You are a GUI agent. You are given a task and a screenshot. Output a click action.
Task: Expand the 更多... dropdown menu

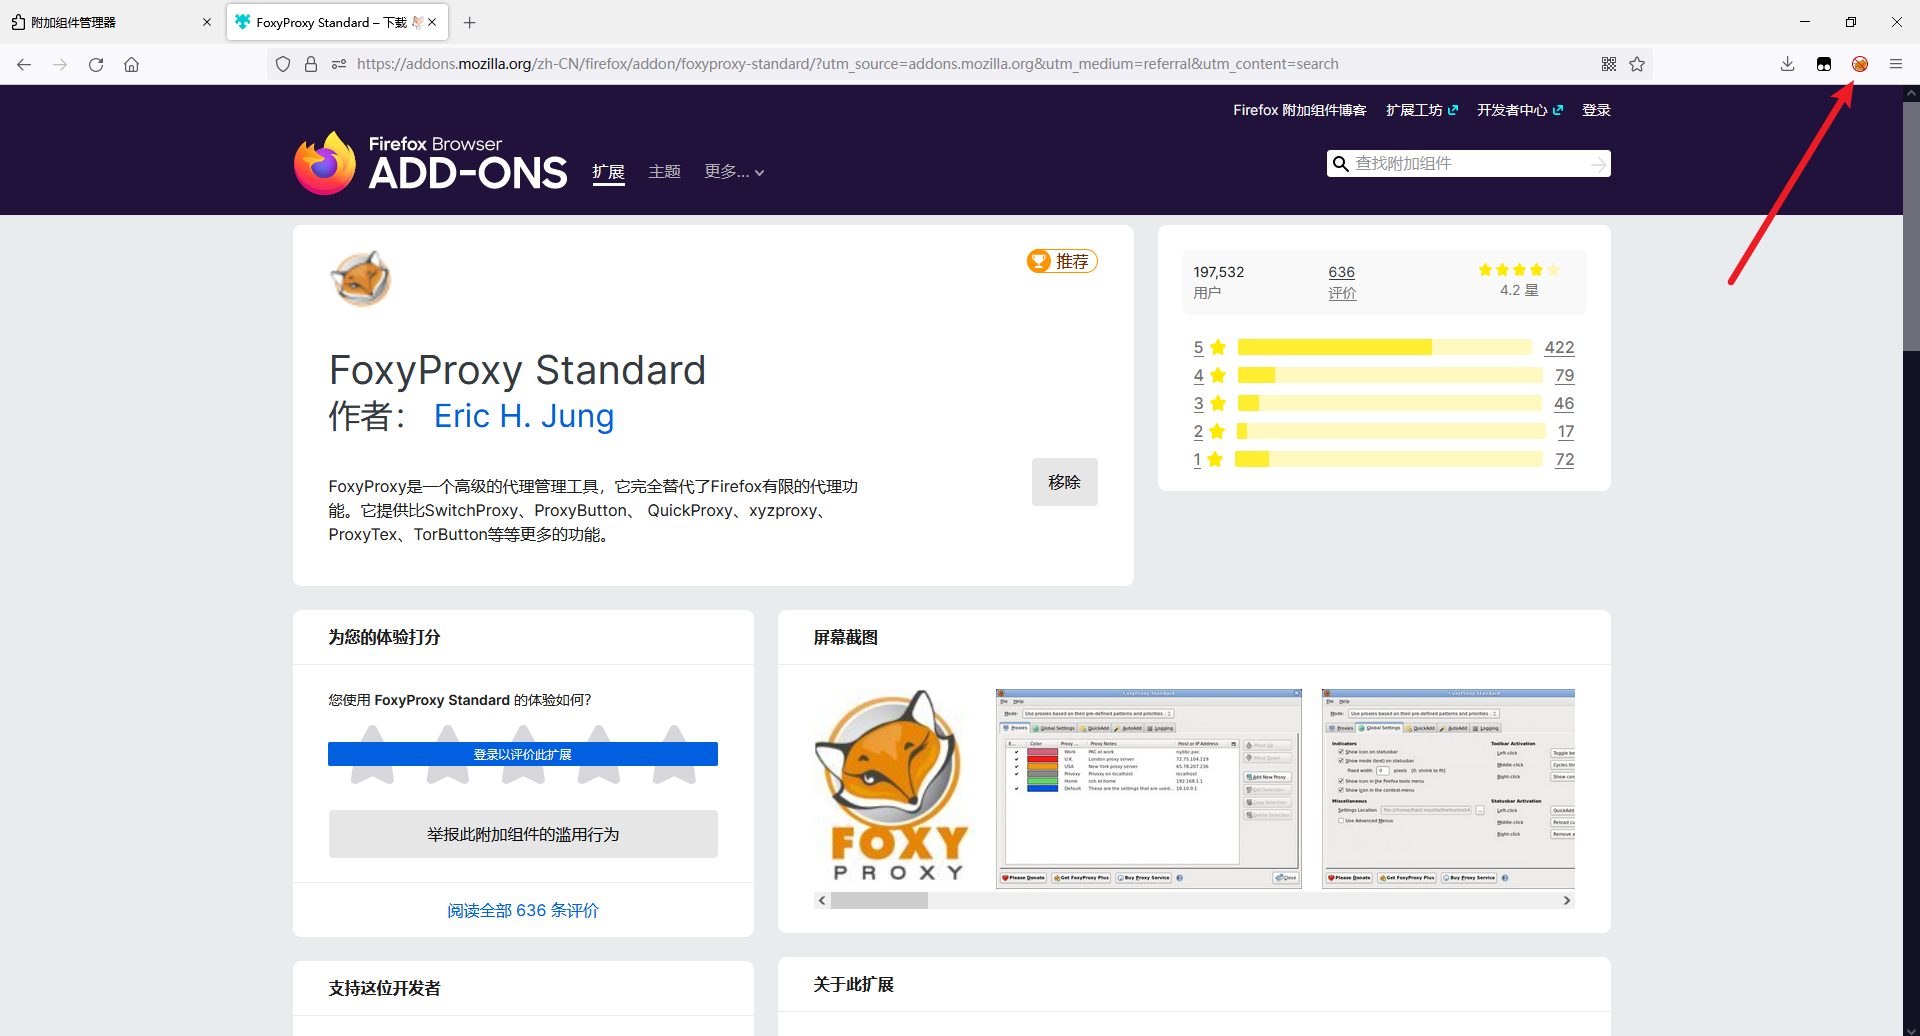pos(735,172)
